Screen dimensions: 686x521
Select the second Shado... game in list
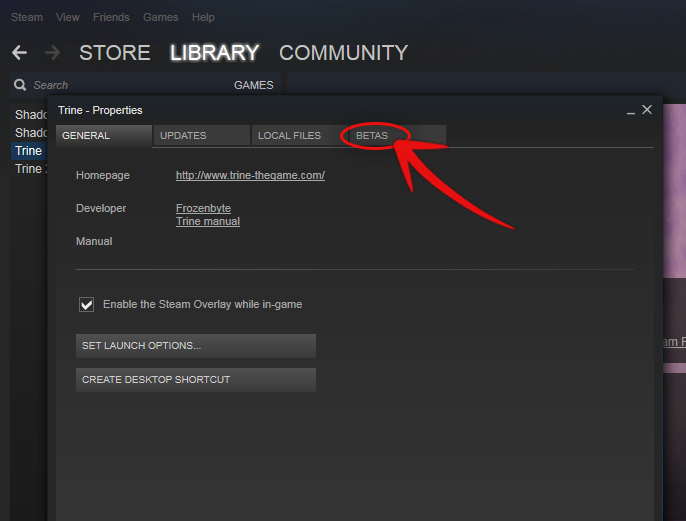(31, 133)
